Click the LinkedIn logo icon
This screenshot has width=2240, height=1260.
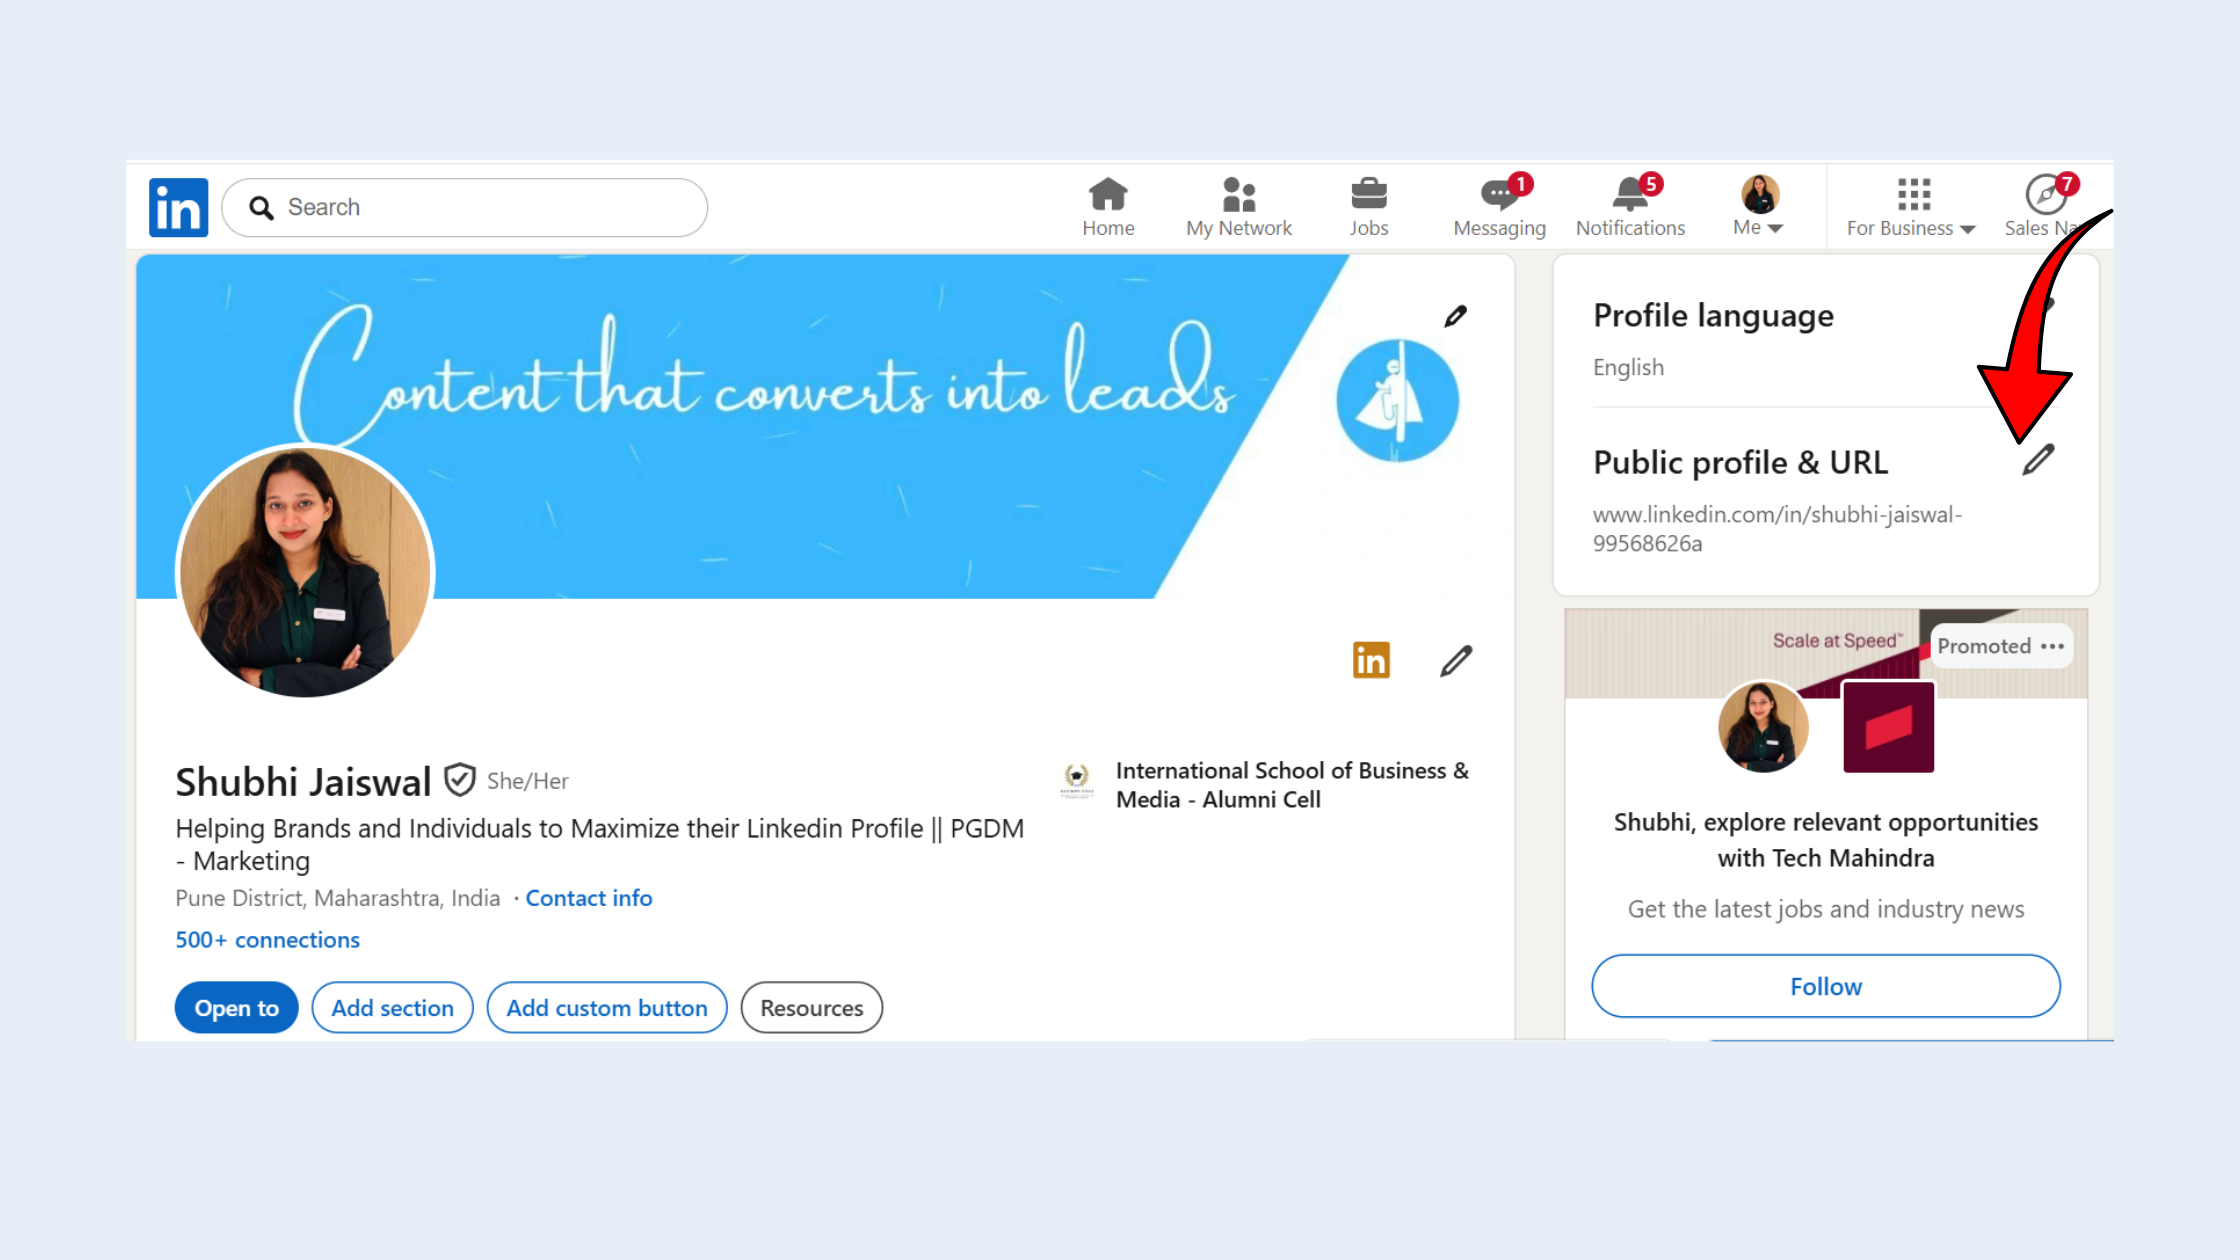click(178, 208)
